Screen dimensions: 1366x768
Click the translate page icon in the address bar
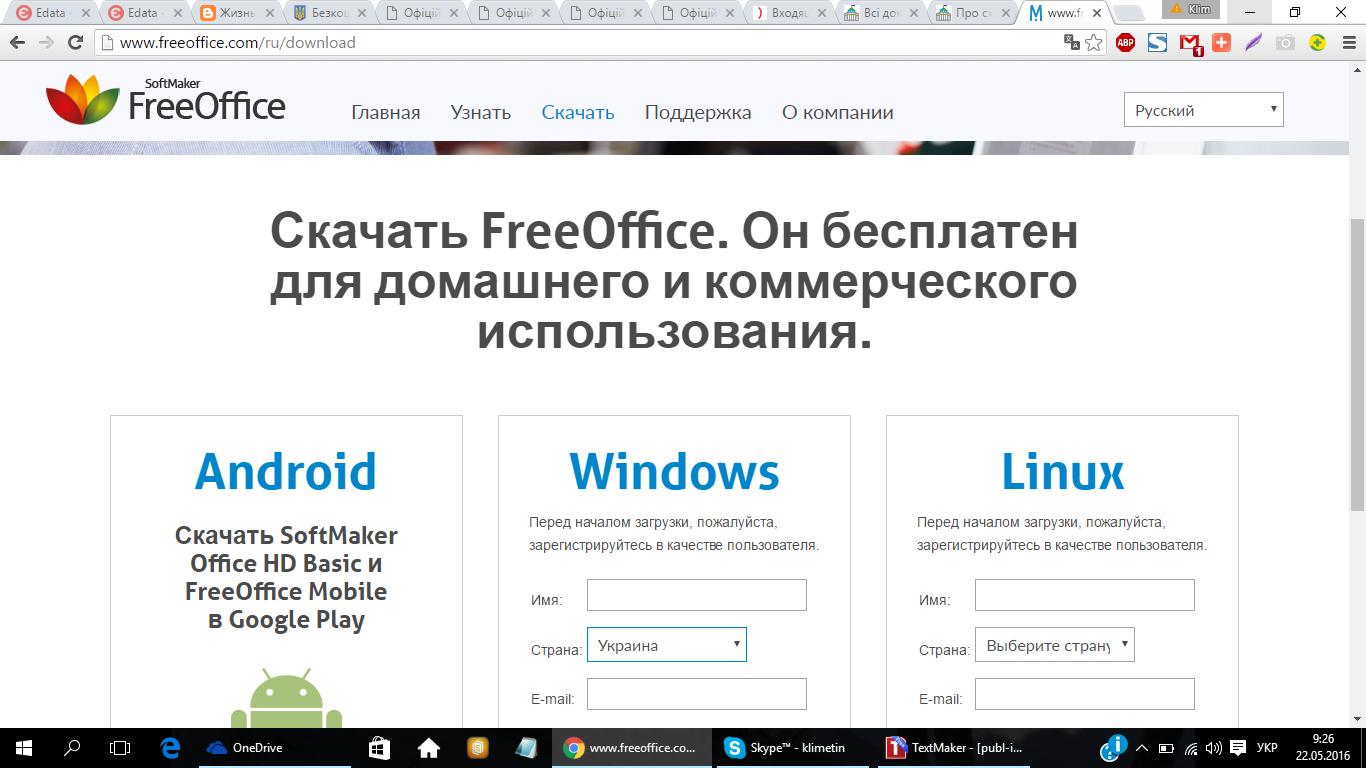pyautogui.click(x=1071, y=43)
